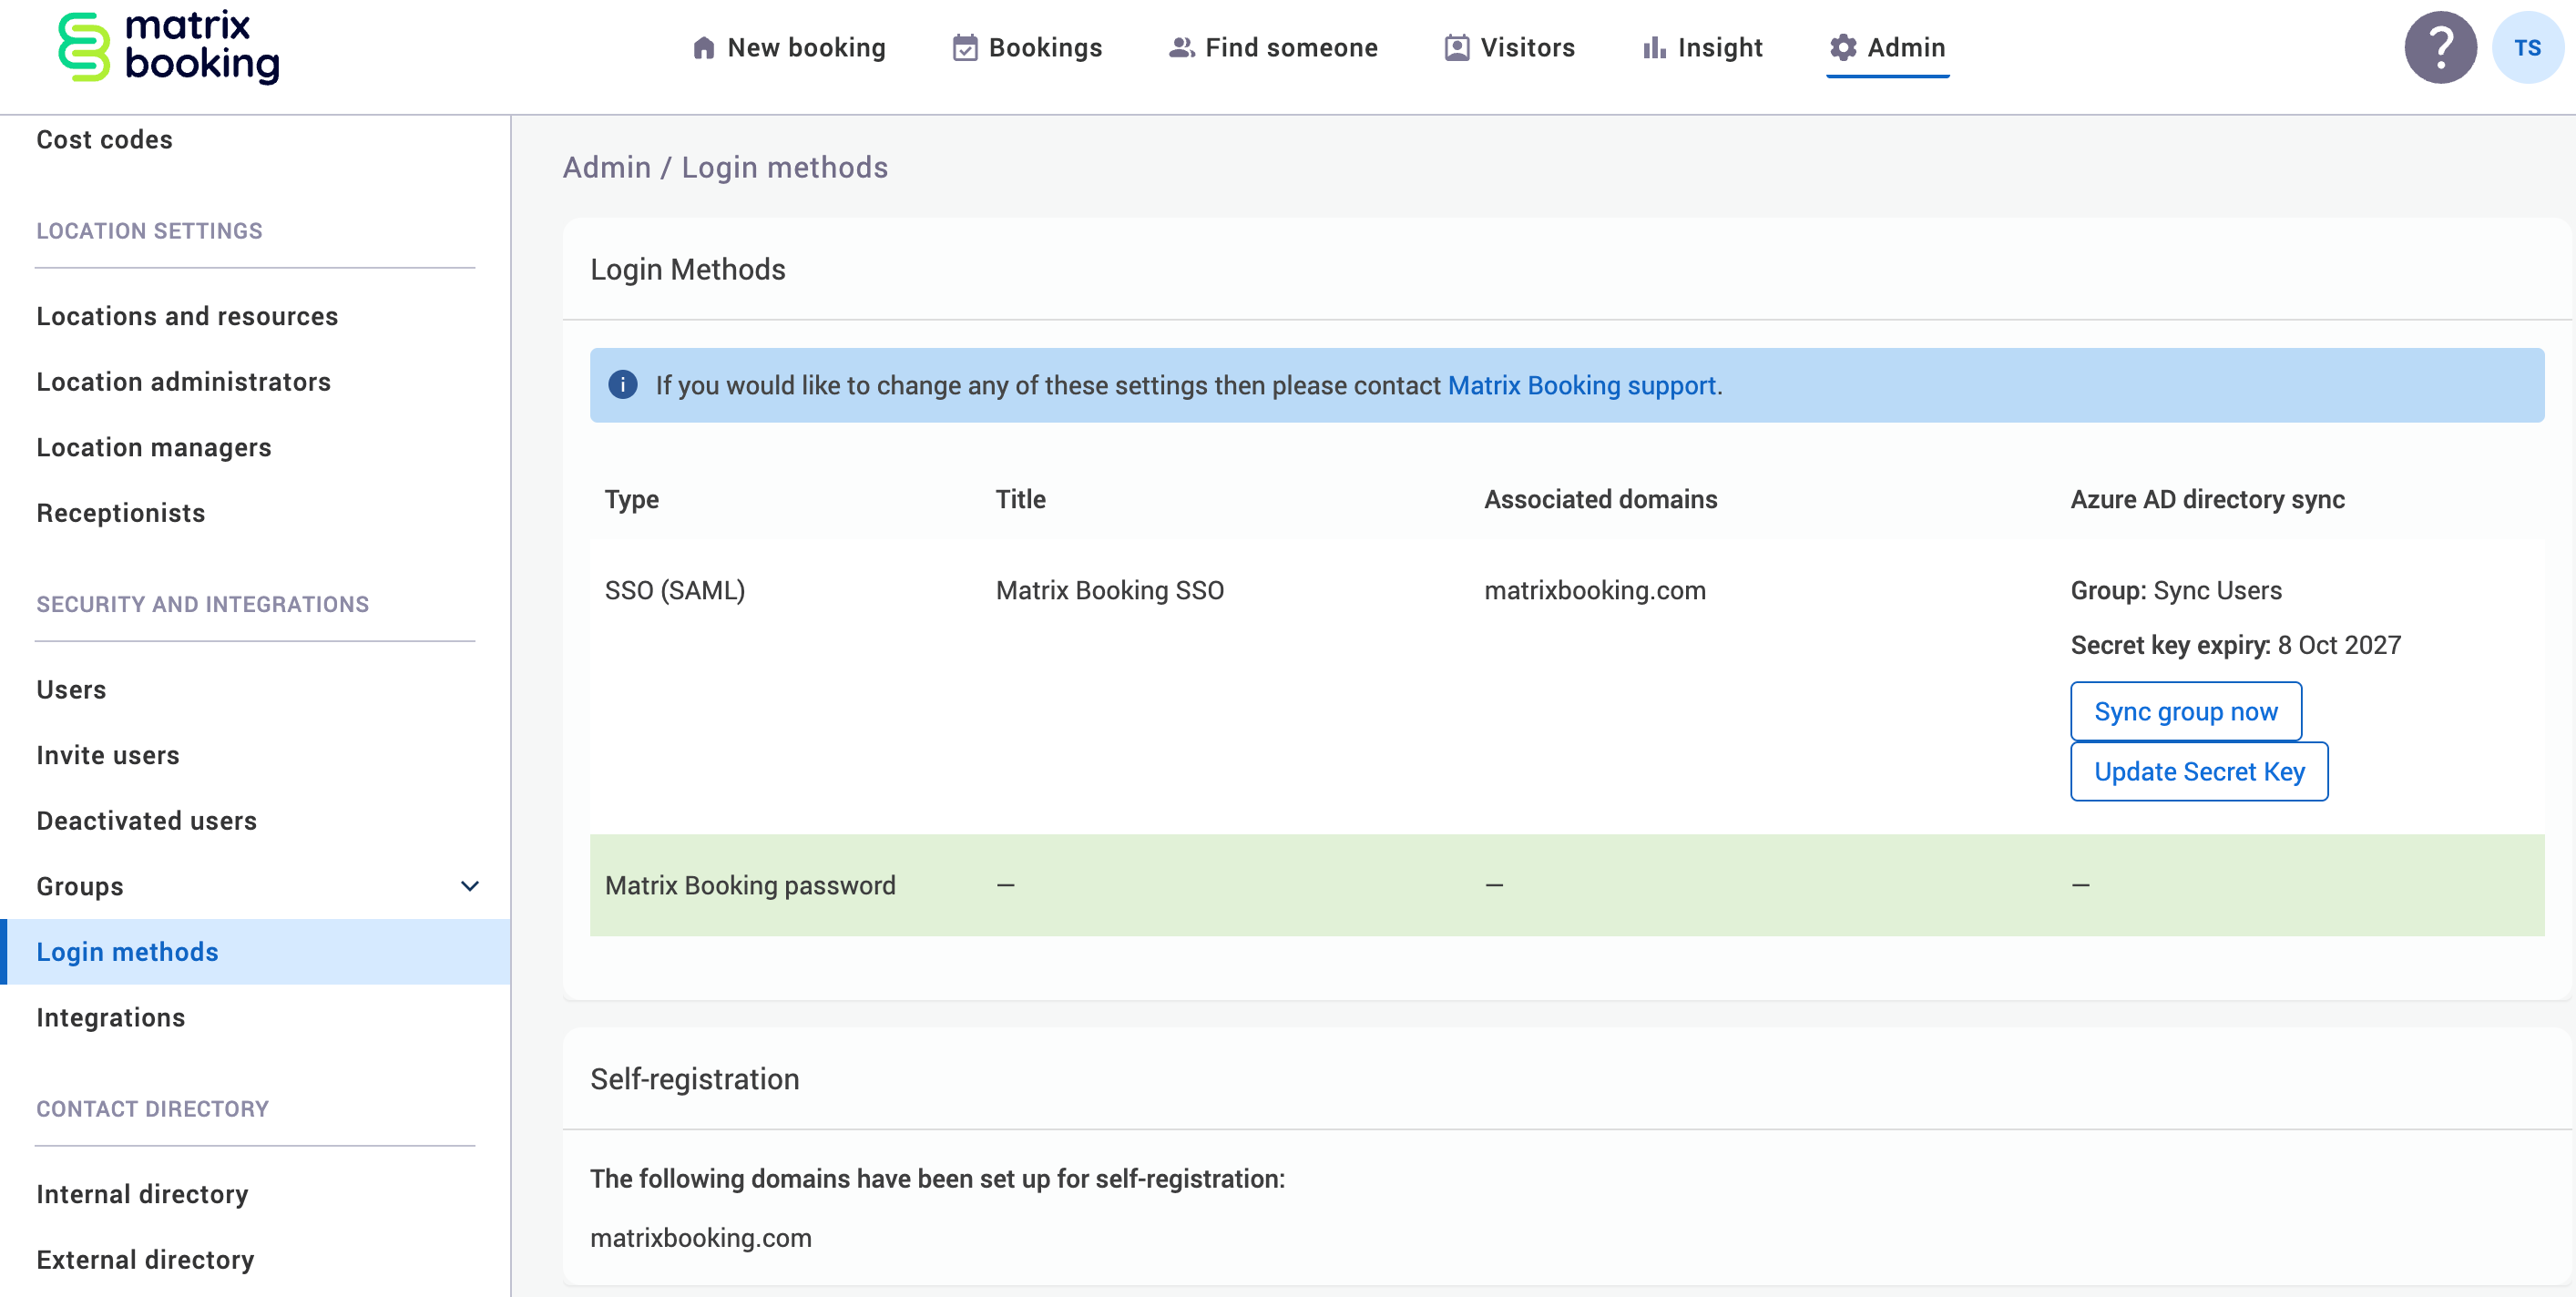Click the Matrix Booking support link
This screenshot has height=1297, width=2576.
click(x=1583, y=384)
